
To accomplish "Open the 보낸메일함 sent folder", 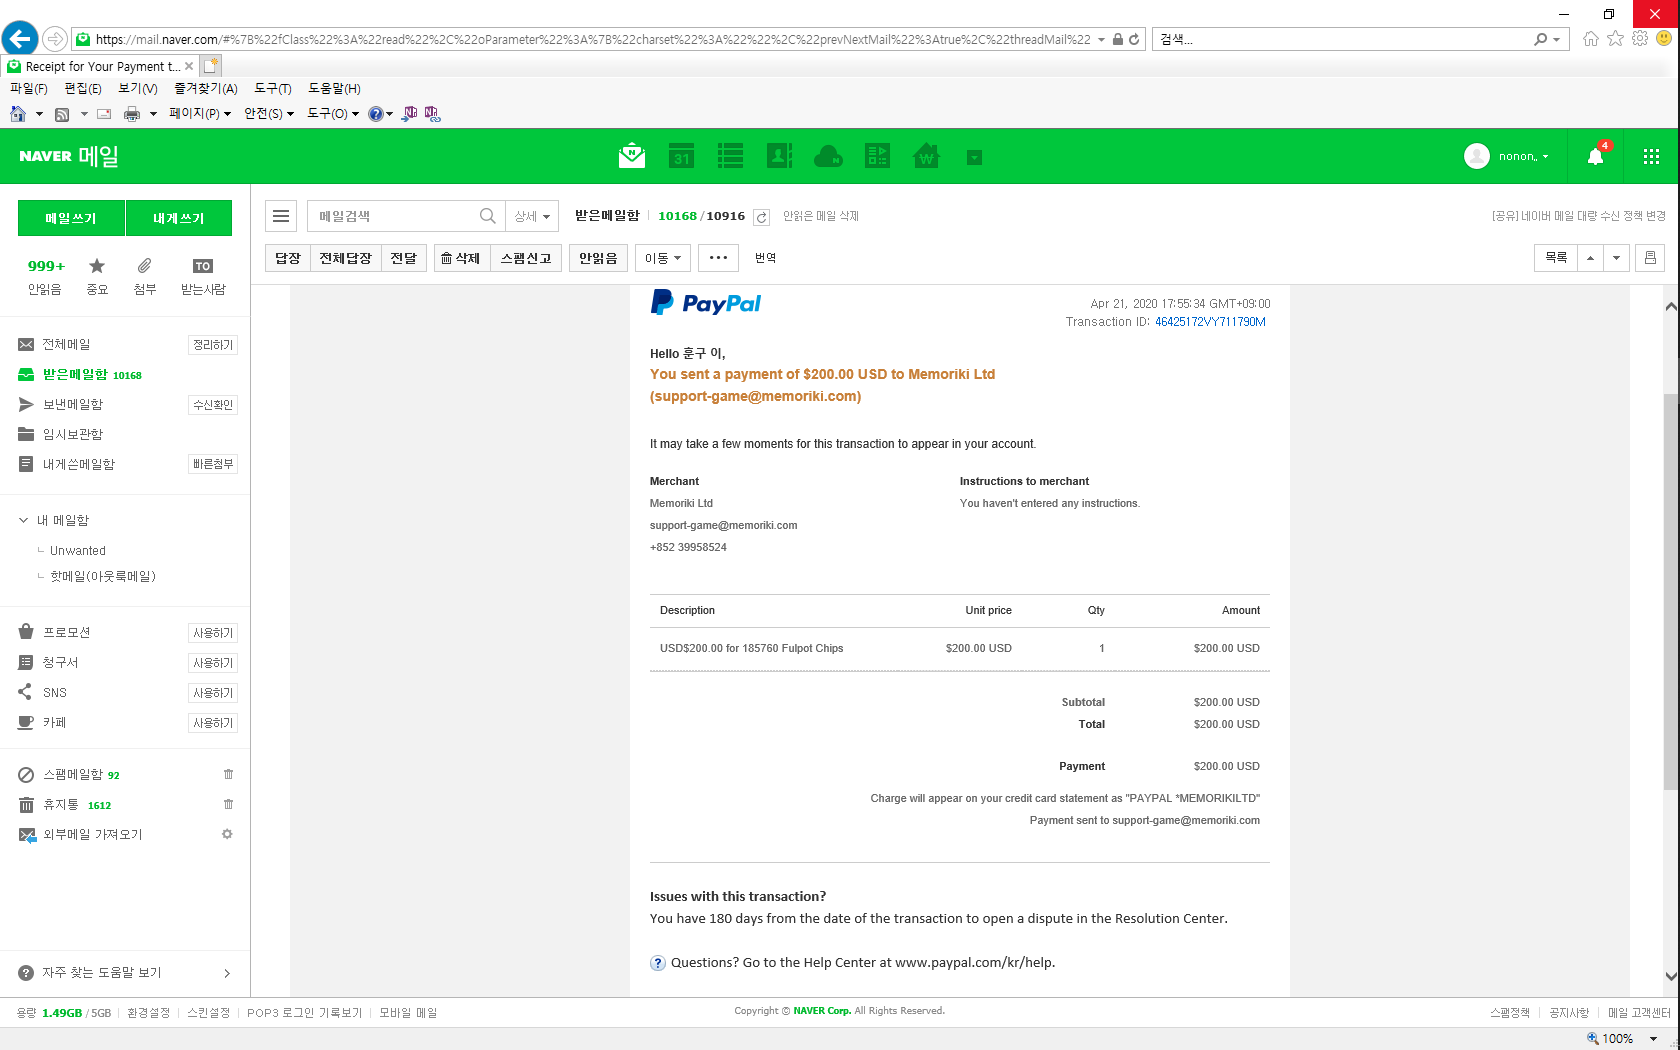I will click(73, 404).
